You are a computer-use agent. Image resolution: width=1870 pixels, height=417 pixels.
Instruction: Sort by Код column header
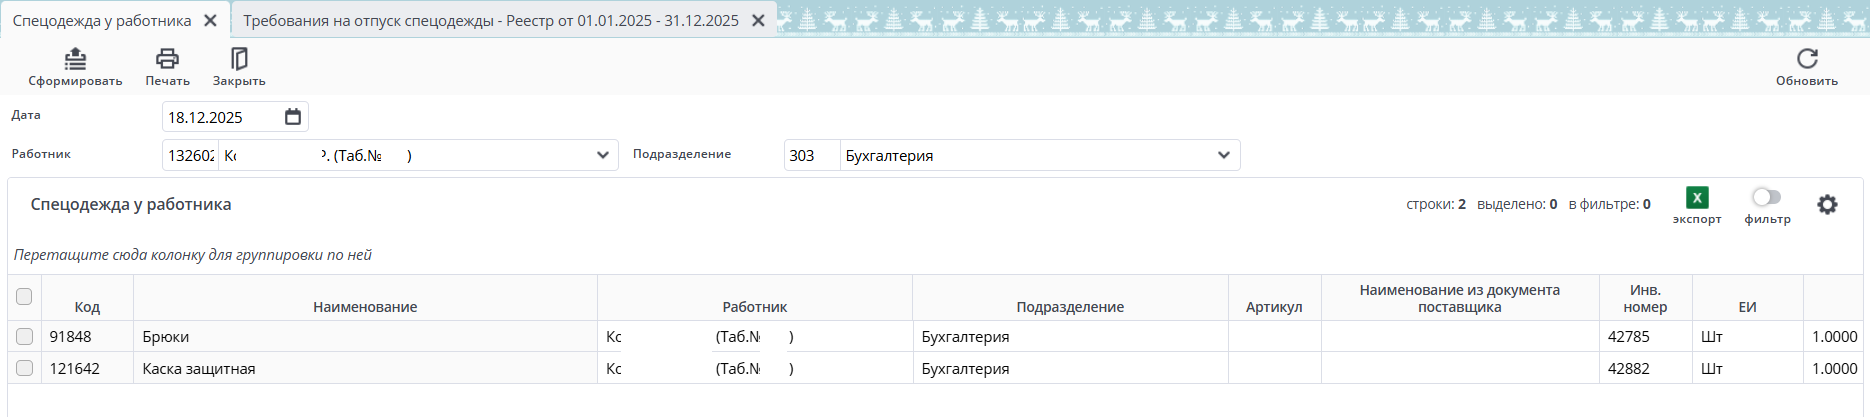click(87, 307)
